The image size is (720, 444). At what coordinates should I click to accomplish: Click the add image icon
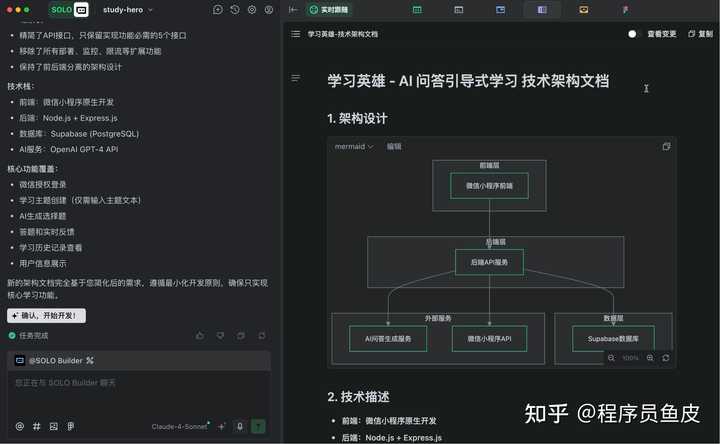coord(54,427)
